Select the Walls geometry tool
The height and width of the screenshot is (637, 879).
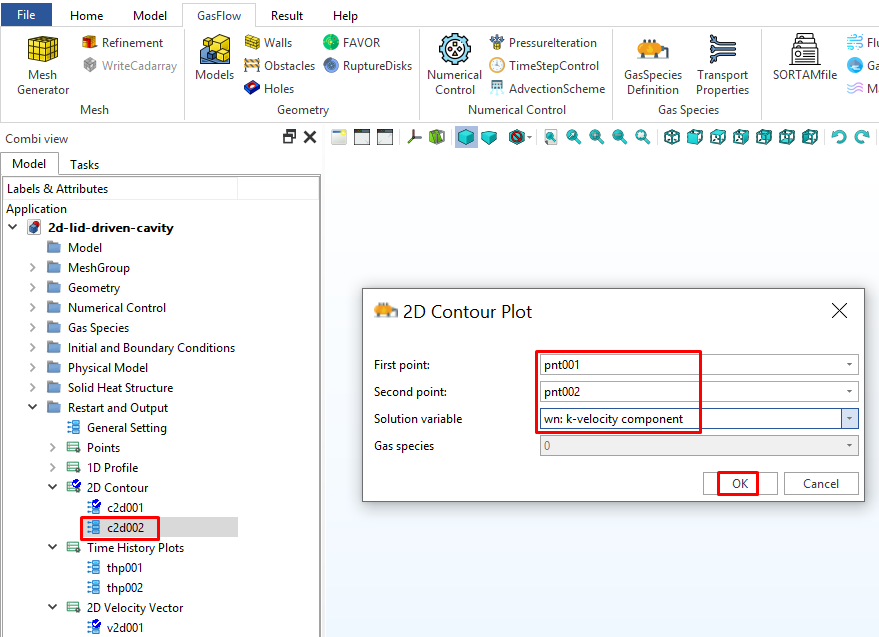point(253,43)
